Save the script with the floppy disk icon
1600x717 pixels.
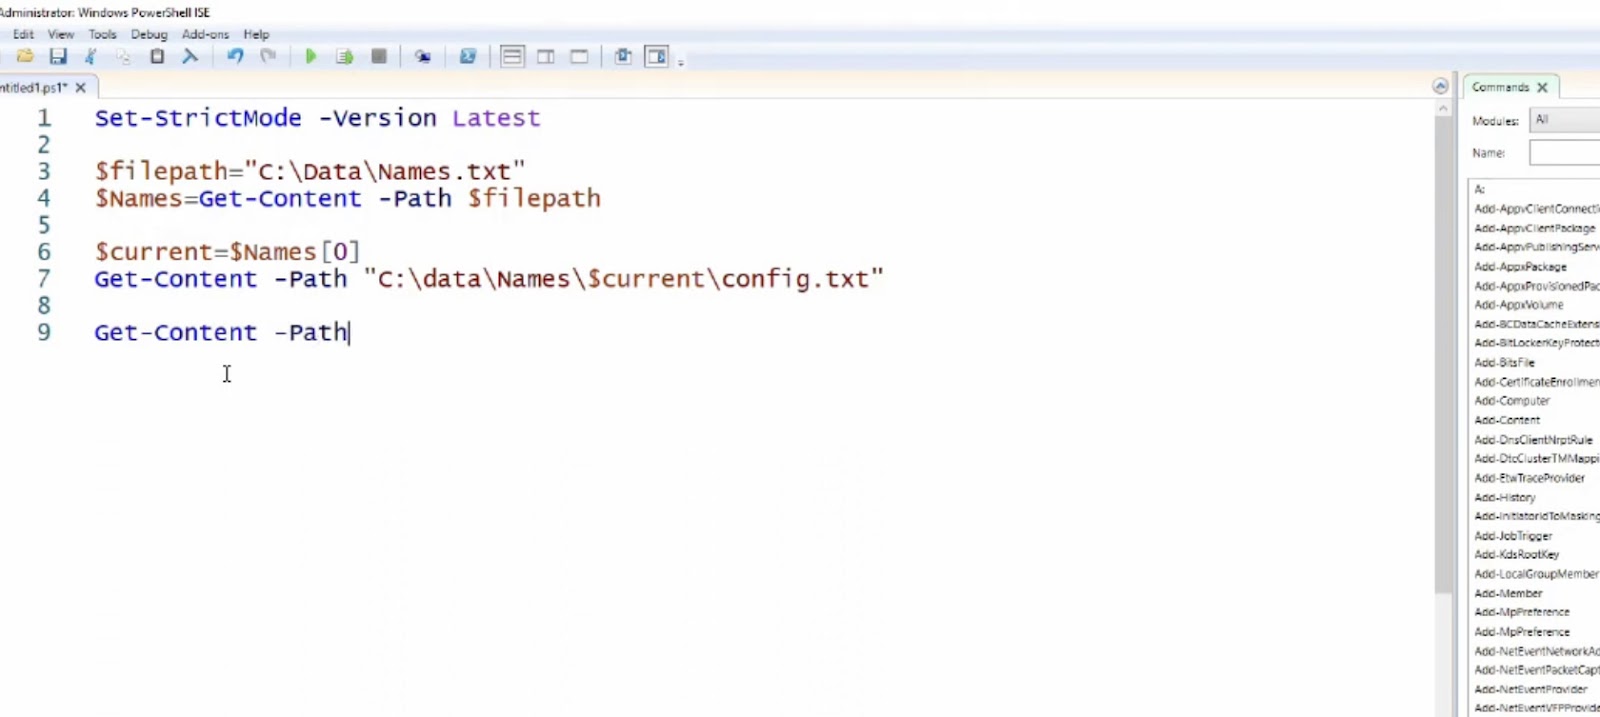pyautogui.click(x=58, y=56)
